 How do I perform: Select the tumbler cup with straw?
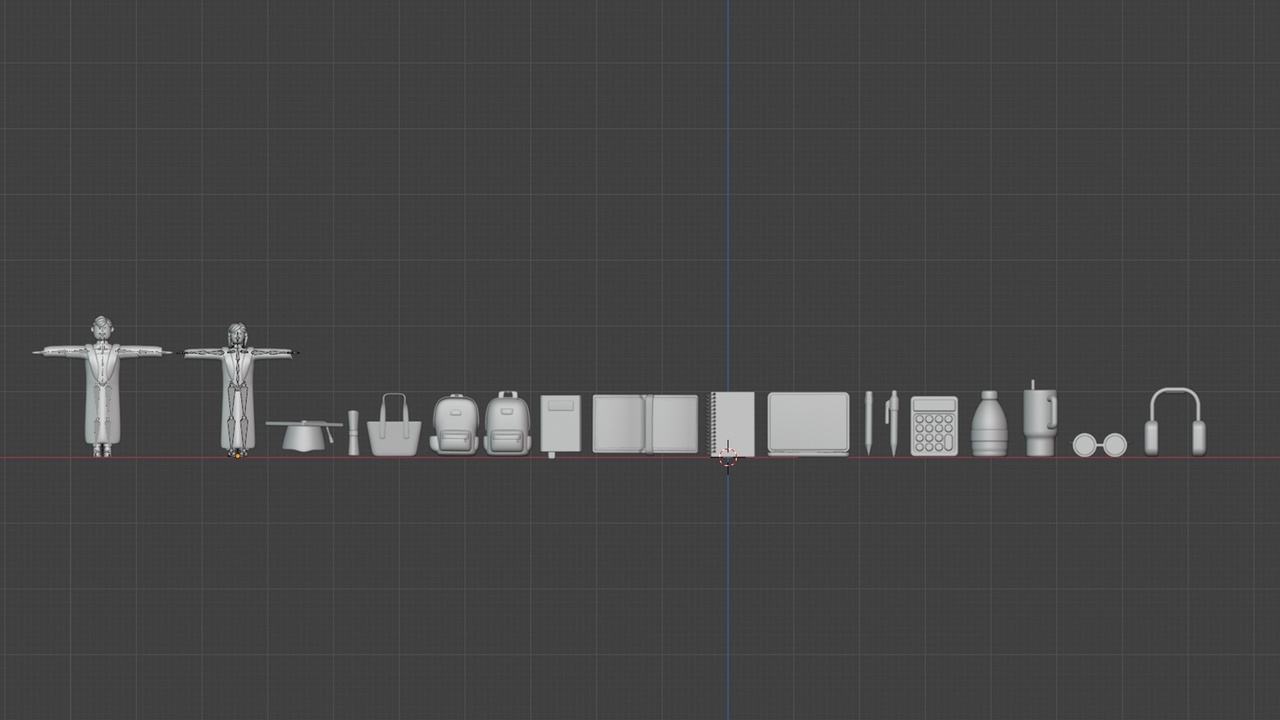pyautogui.click(x=1039, y=419)
